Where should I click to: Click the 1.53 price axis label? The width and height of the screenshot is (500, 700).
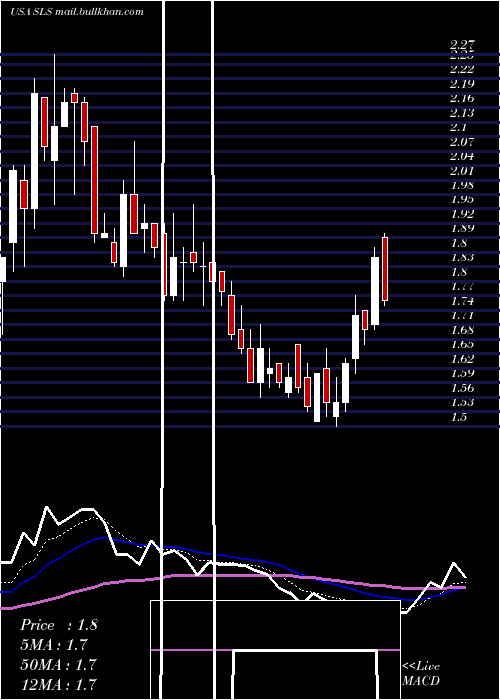(x=462, y=402)
